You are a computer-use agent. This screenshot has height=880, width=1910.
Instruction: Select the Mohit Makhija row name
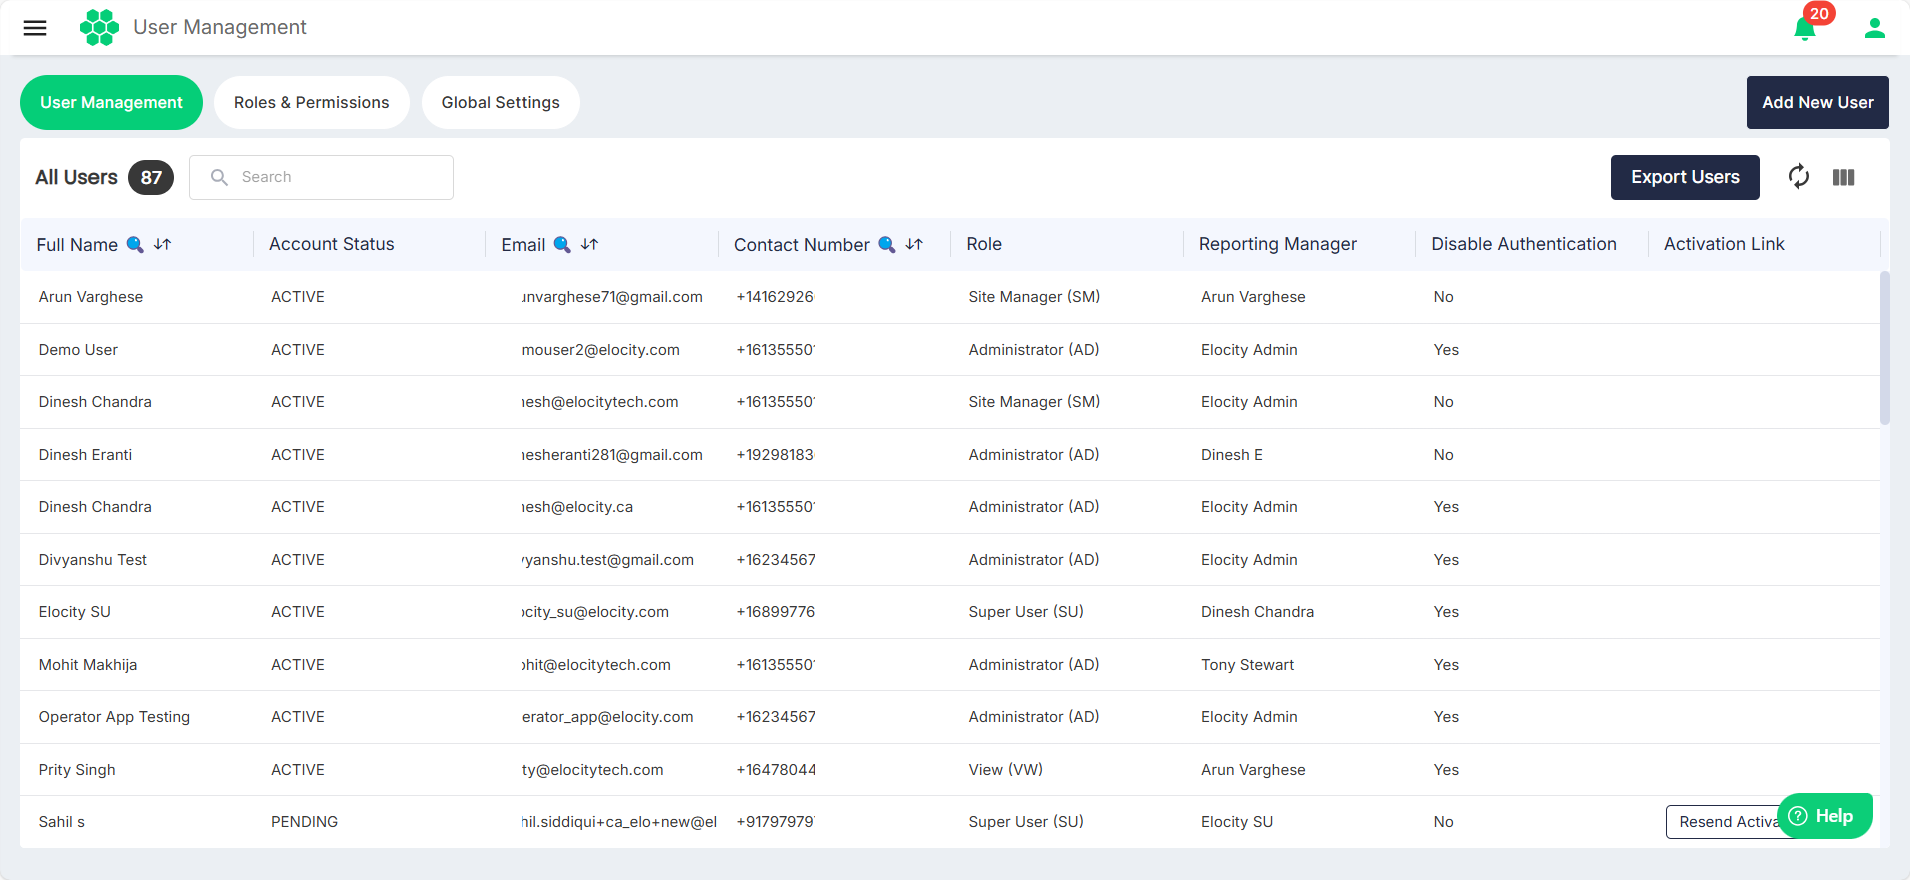pyautogui.click(x=88, y=665)
